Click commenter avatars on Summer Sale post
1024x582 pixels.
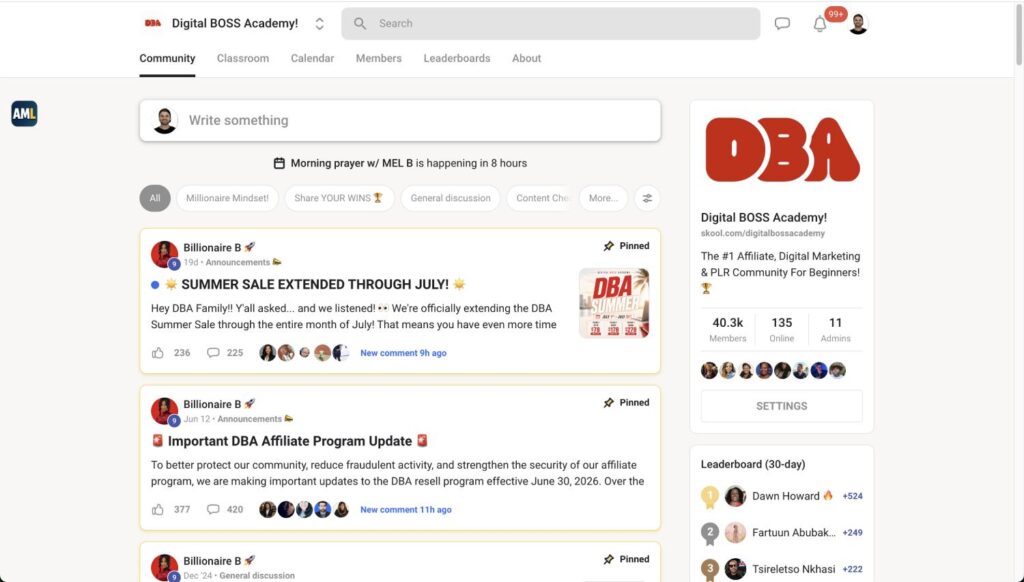(x=304, y=353)
